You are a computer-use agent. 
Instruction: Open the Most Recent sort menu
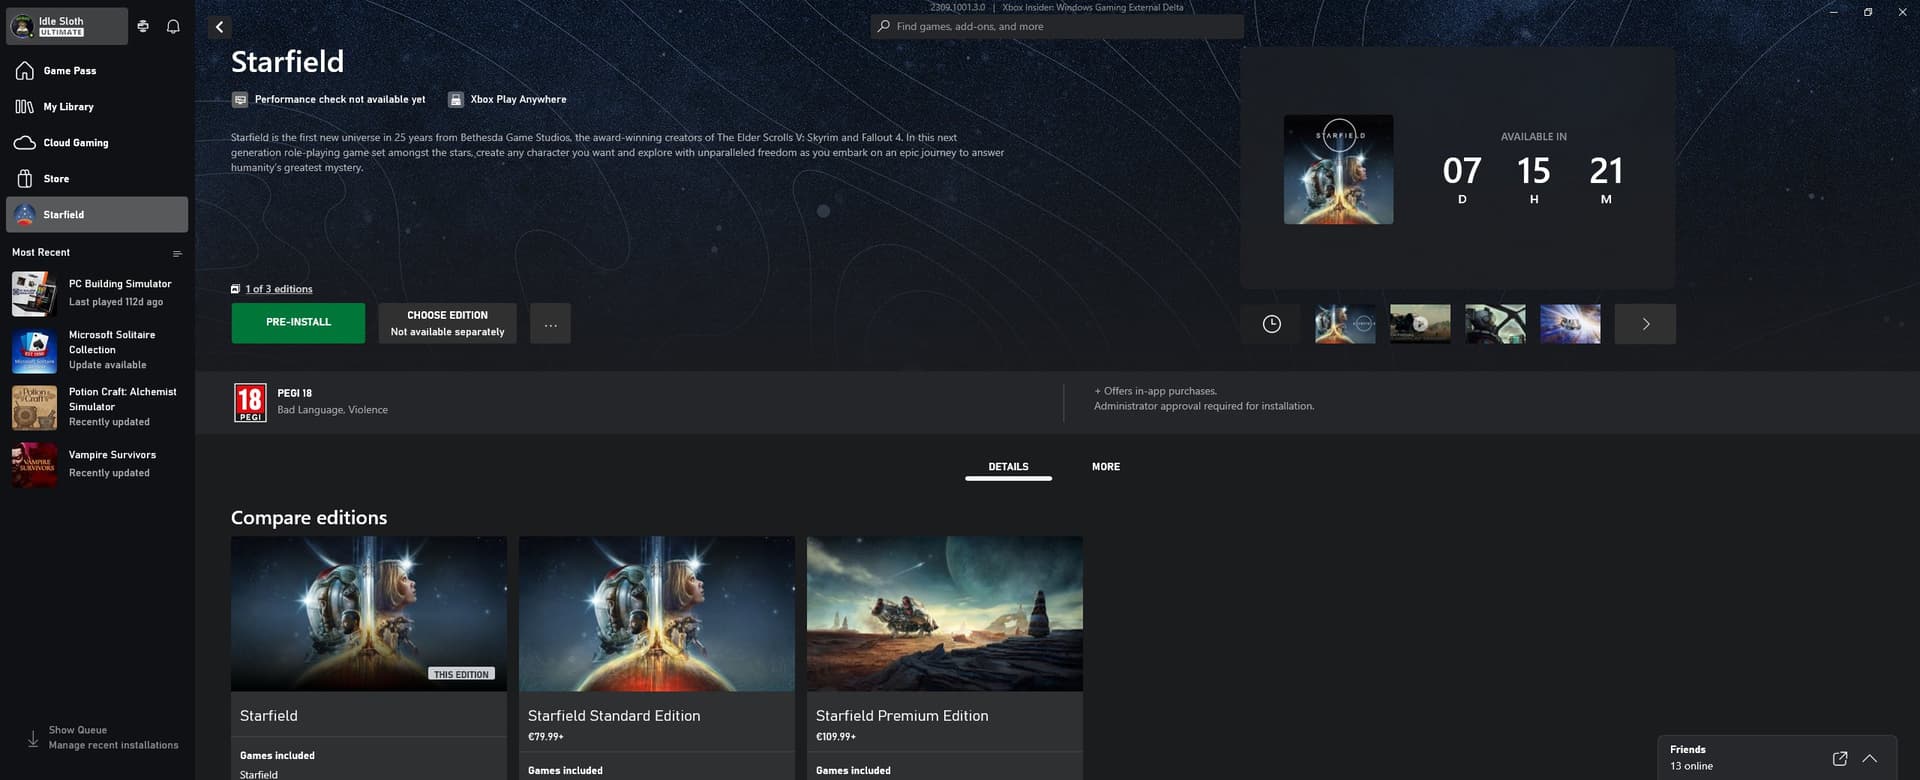click(x=177, y=254)
